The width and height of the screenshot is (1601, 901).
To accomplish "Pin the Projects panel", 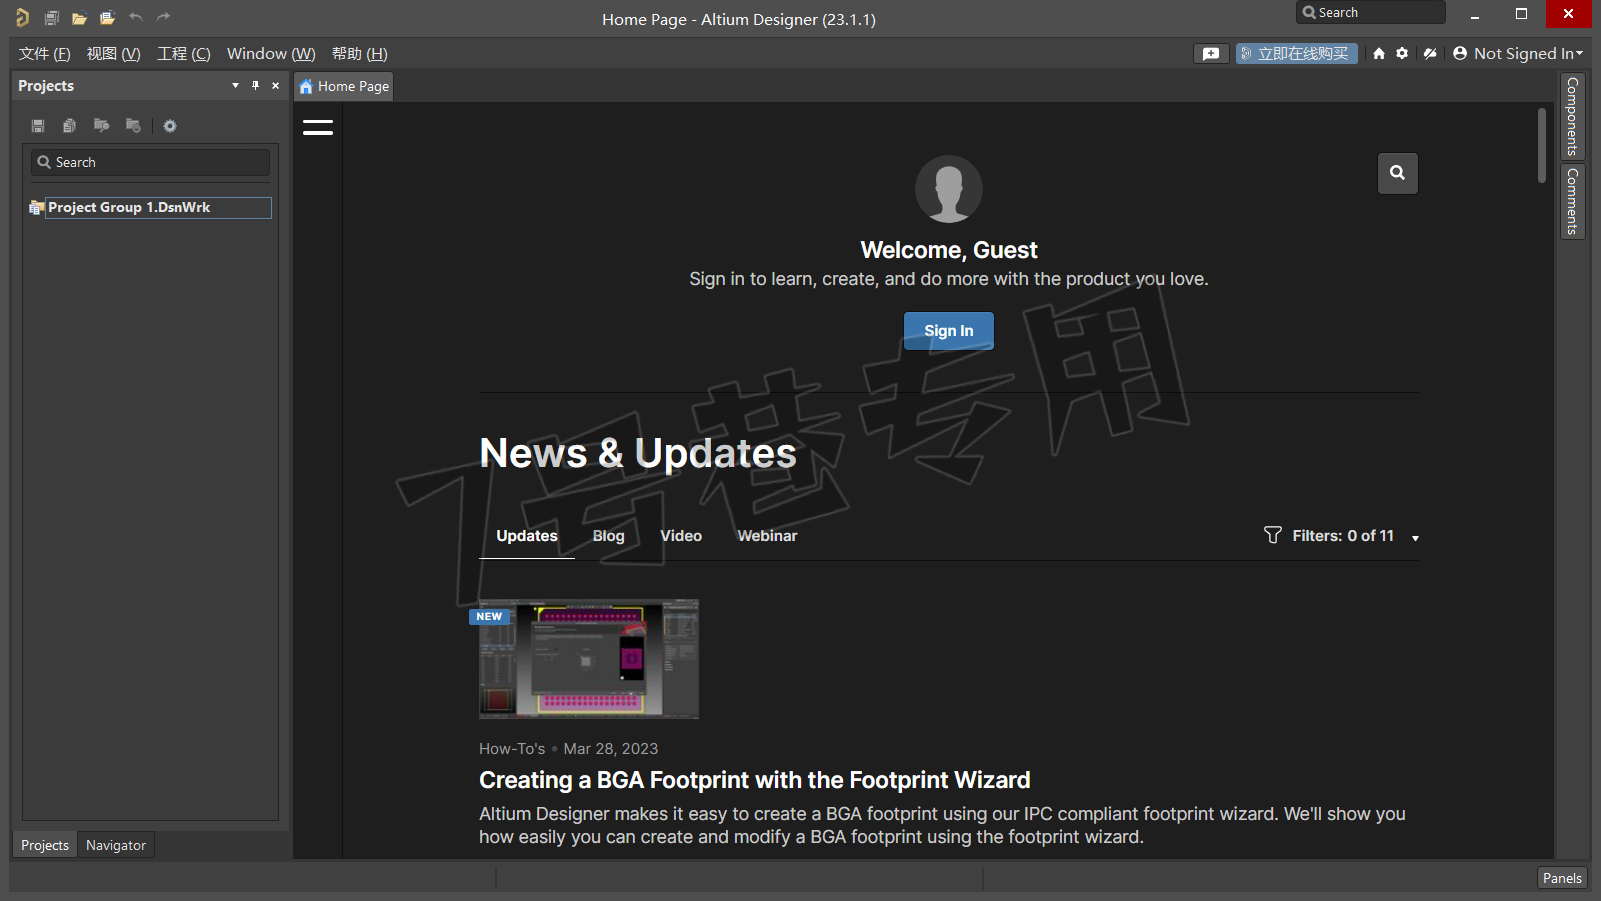I will click(255, 86).
